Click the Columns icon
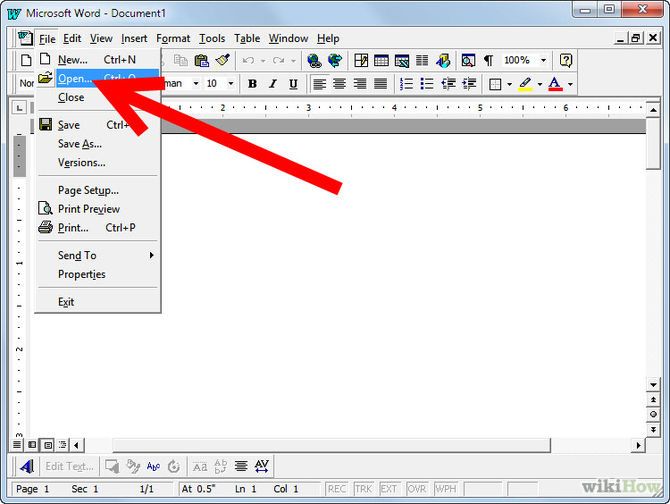 coord(422,60)
